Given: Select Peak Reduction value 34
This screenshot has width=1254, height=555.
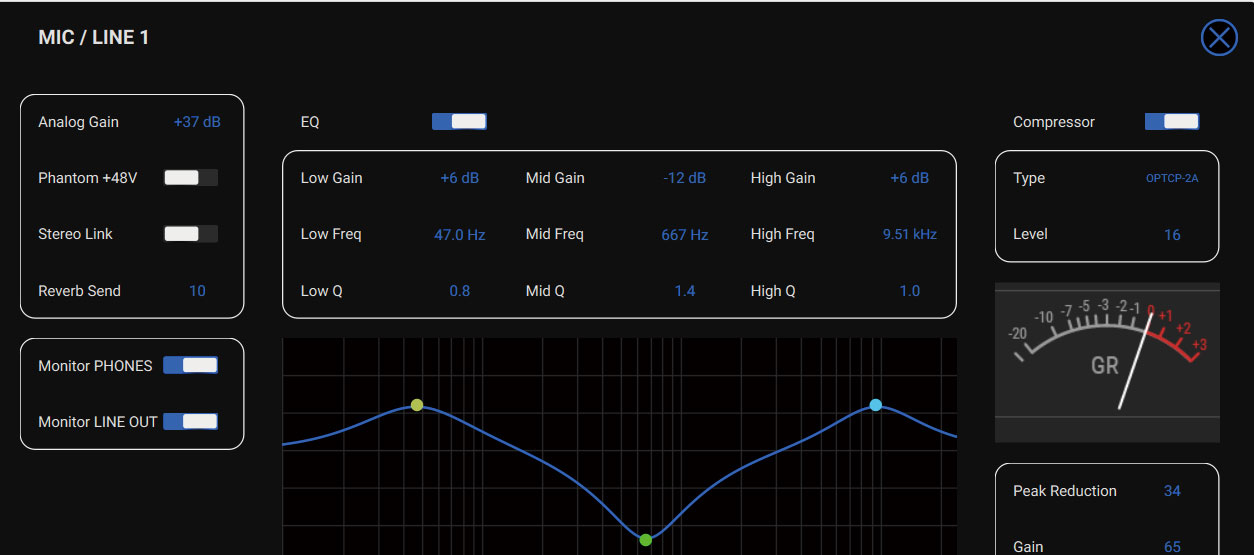Looking at the screenshot, I should [1172, 491].
